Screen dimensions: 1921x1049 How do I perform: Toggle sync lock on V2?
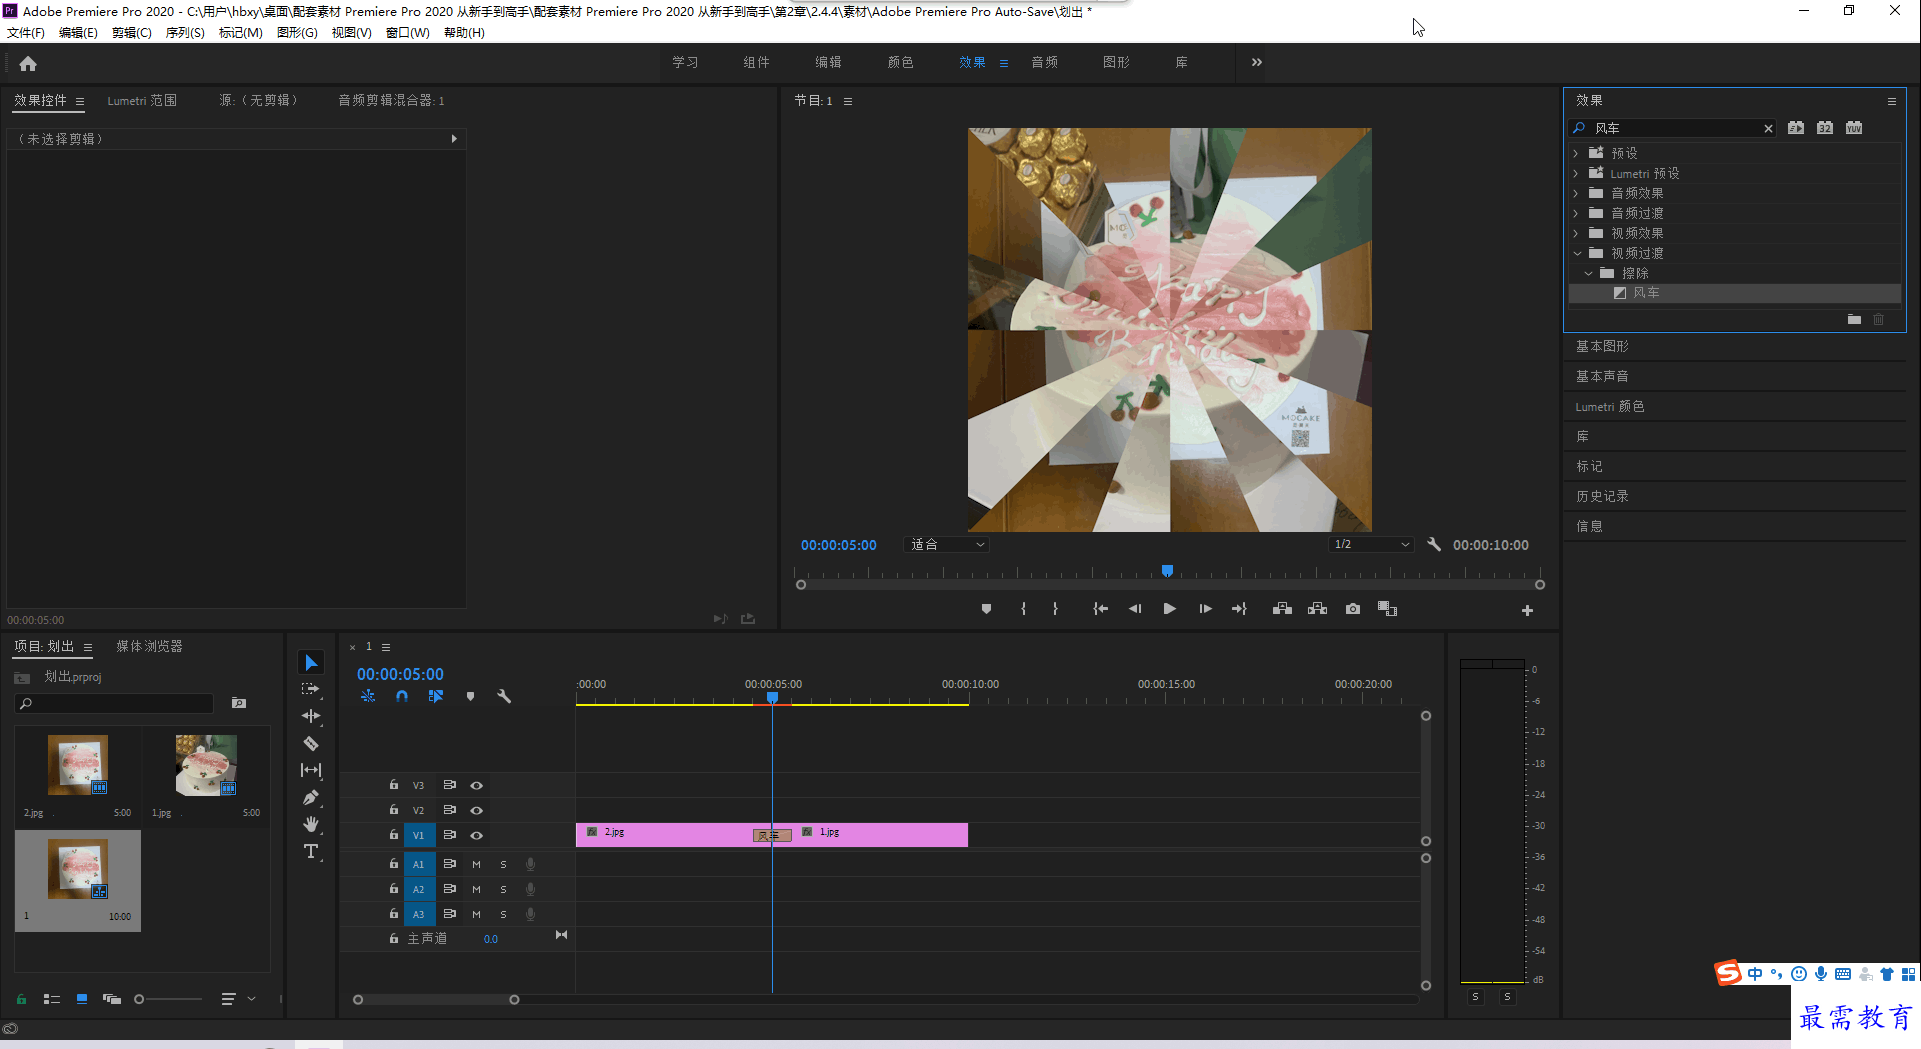point(450,809)
